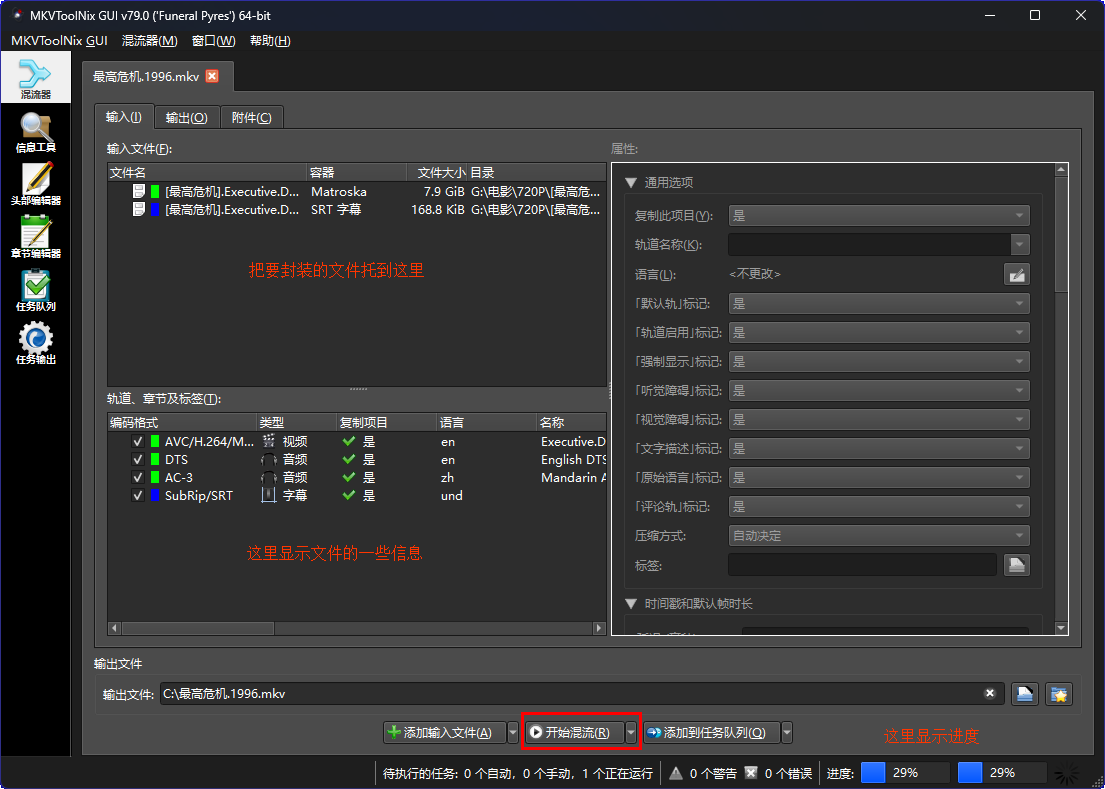This screenshot has width=1105, height=789.
Task: Open the 任务输出 job output view
Action: coord(35,343)
